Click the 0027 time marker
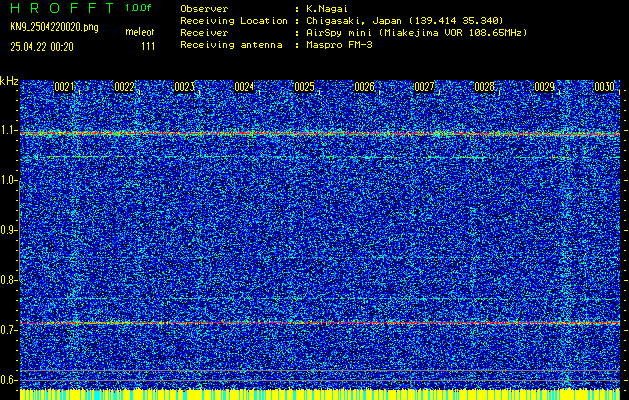The image size is (629, 400). tap(424, 87)
